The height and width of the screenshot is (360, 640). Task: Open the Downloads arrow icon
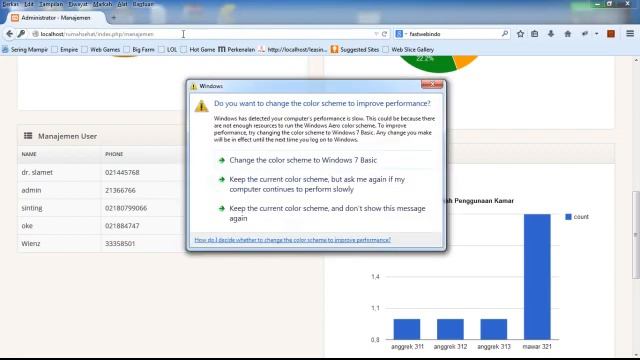coord(551,34)
